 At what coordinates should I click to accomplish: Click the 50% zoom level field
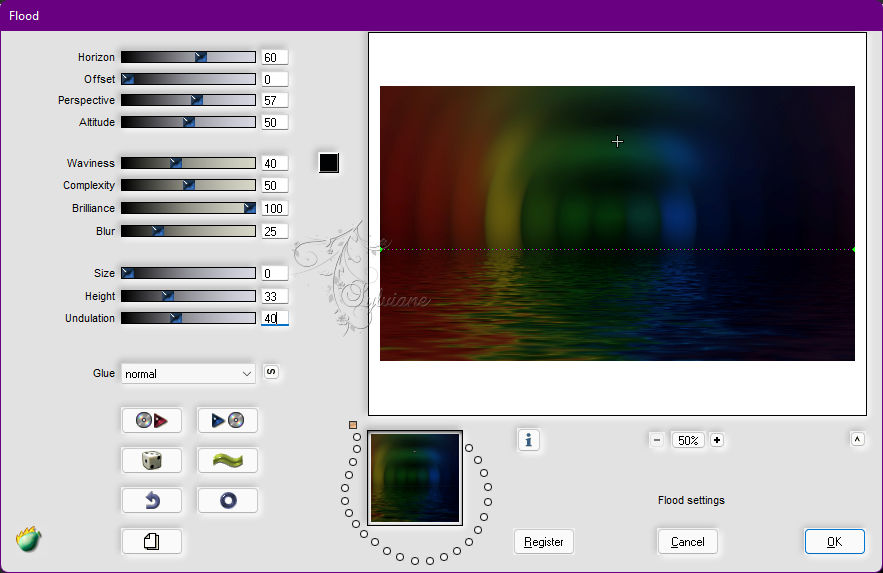tap(688, 440)
